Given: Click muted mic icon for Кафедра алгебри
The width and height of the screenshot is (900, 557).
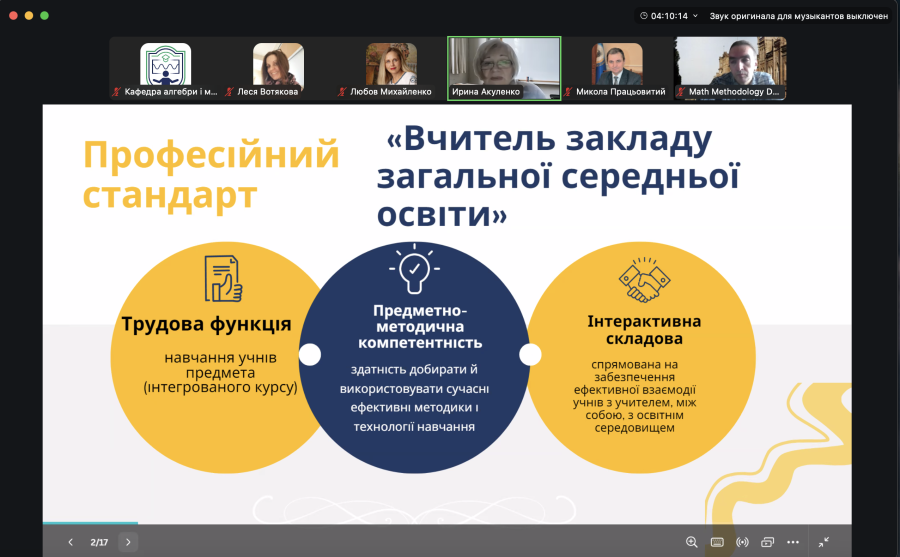Looking at the screenshot, I should tap(117, 92).
